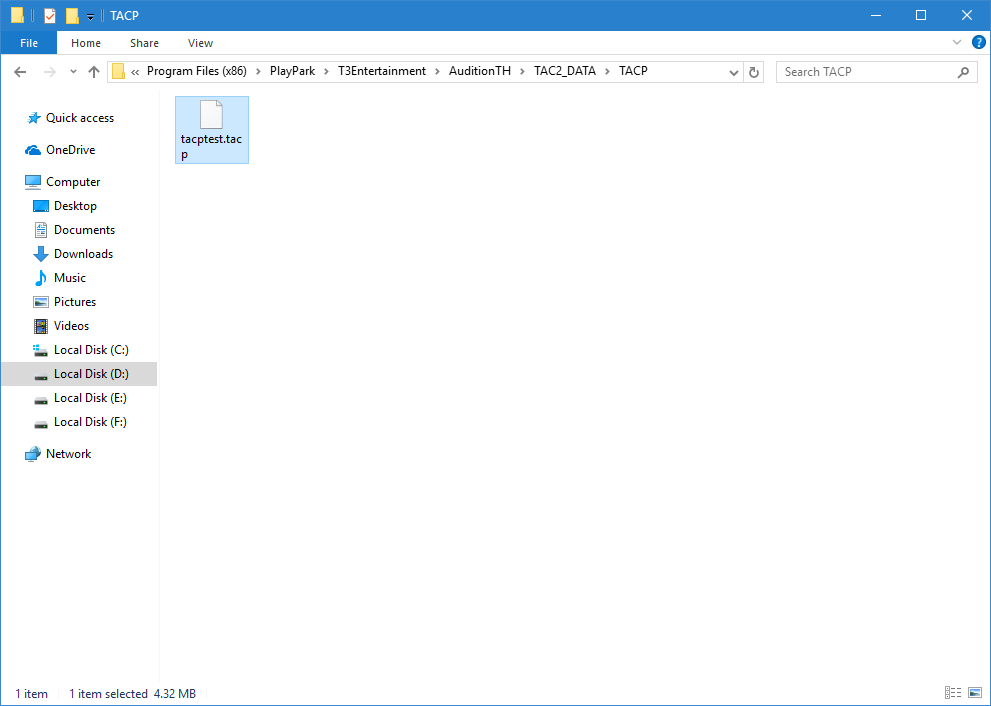
Task: Click PlayPark in the address path
Action: [x=290, y=71]
